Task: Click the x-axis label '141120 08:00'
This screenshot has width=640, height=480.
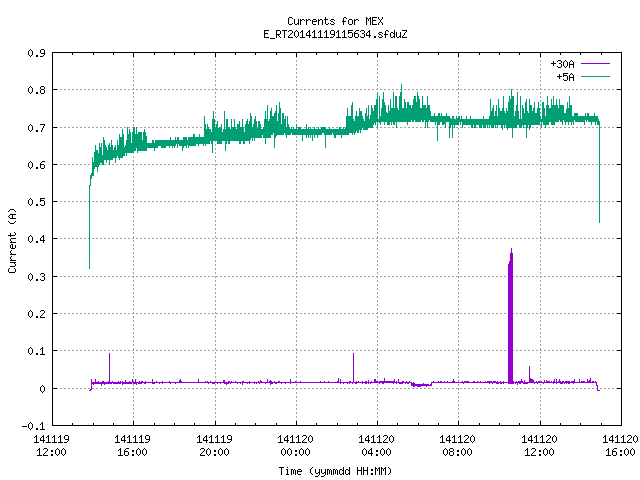Action: pos(457,446)
